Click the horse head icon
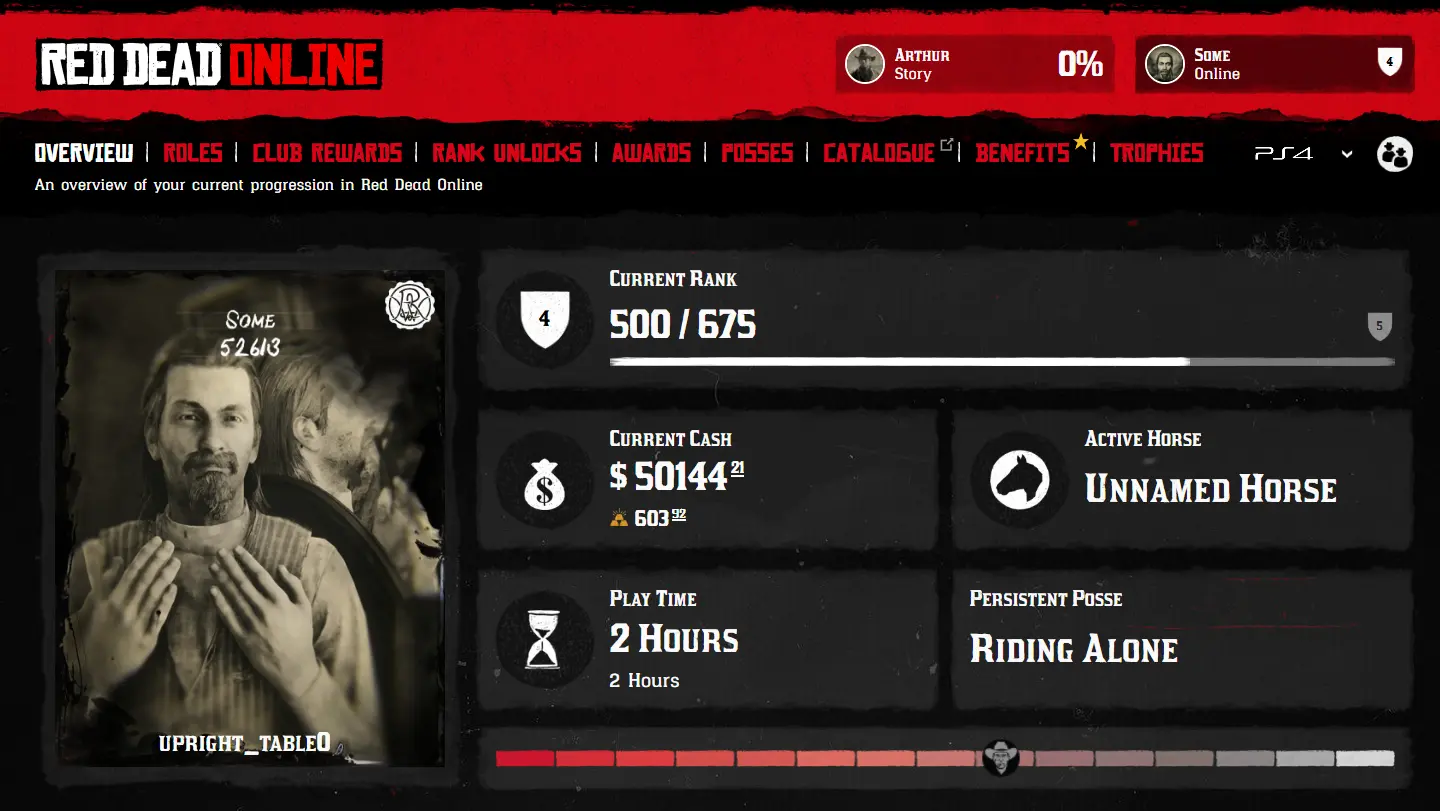Viewport: 1440px width, 811px height. pos(1020,479)
